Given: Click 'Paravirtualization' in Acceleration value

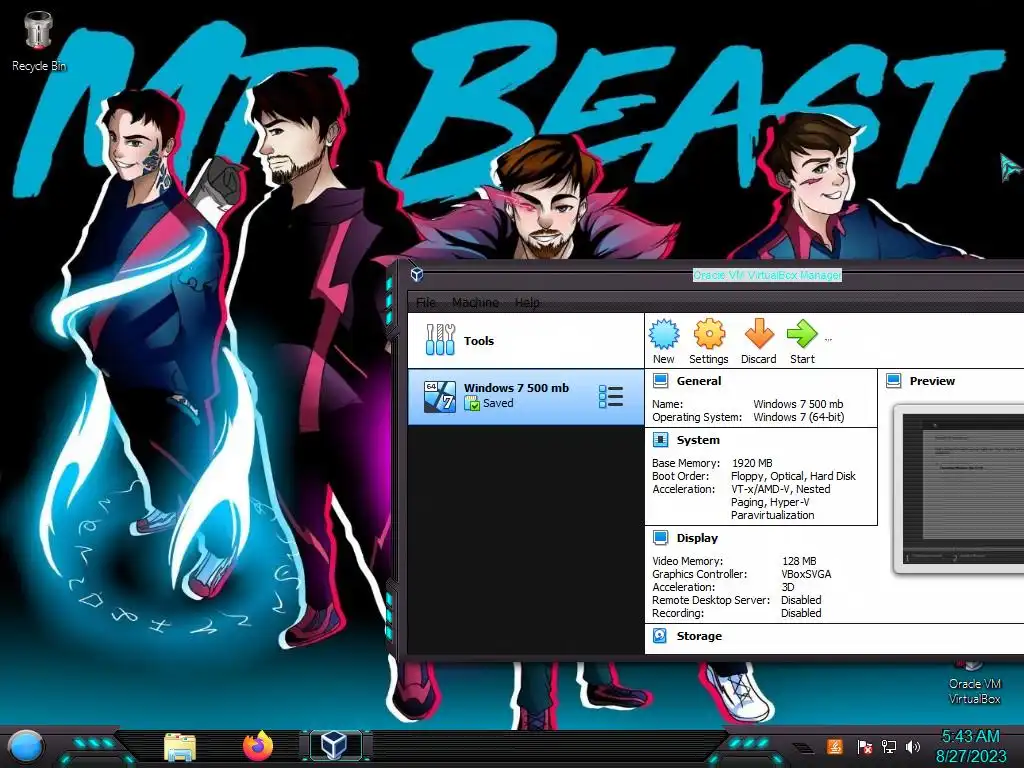Looking at the screenshot, I should coord(773,515).
